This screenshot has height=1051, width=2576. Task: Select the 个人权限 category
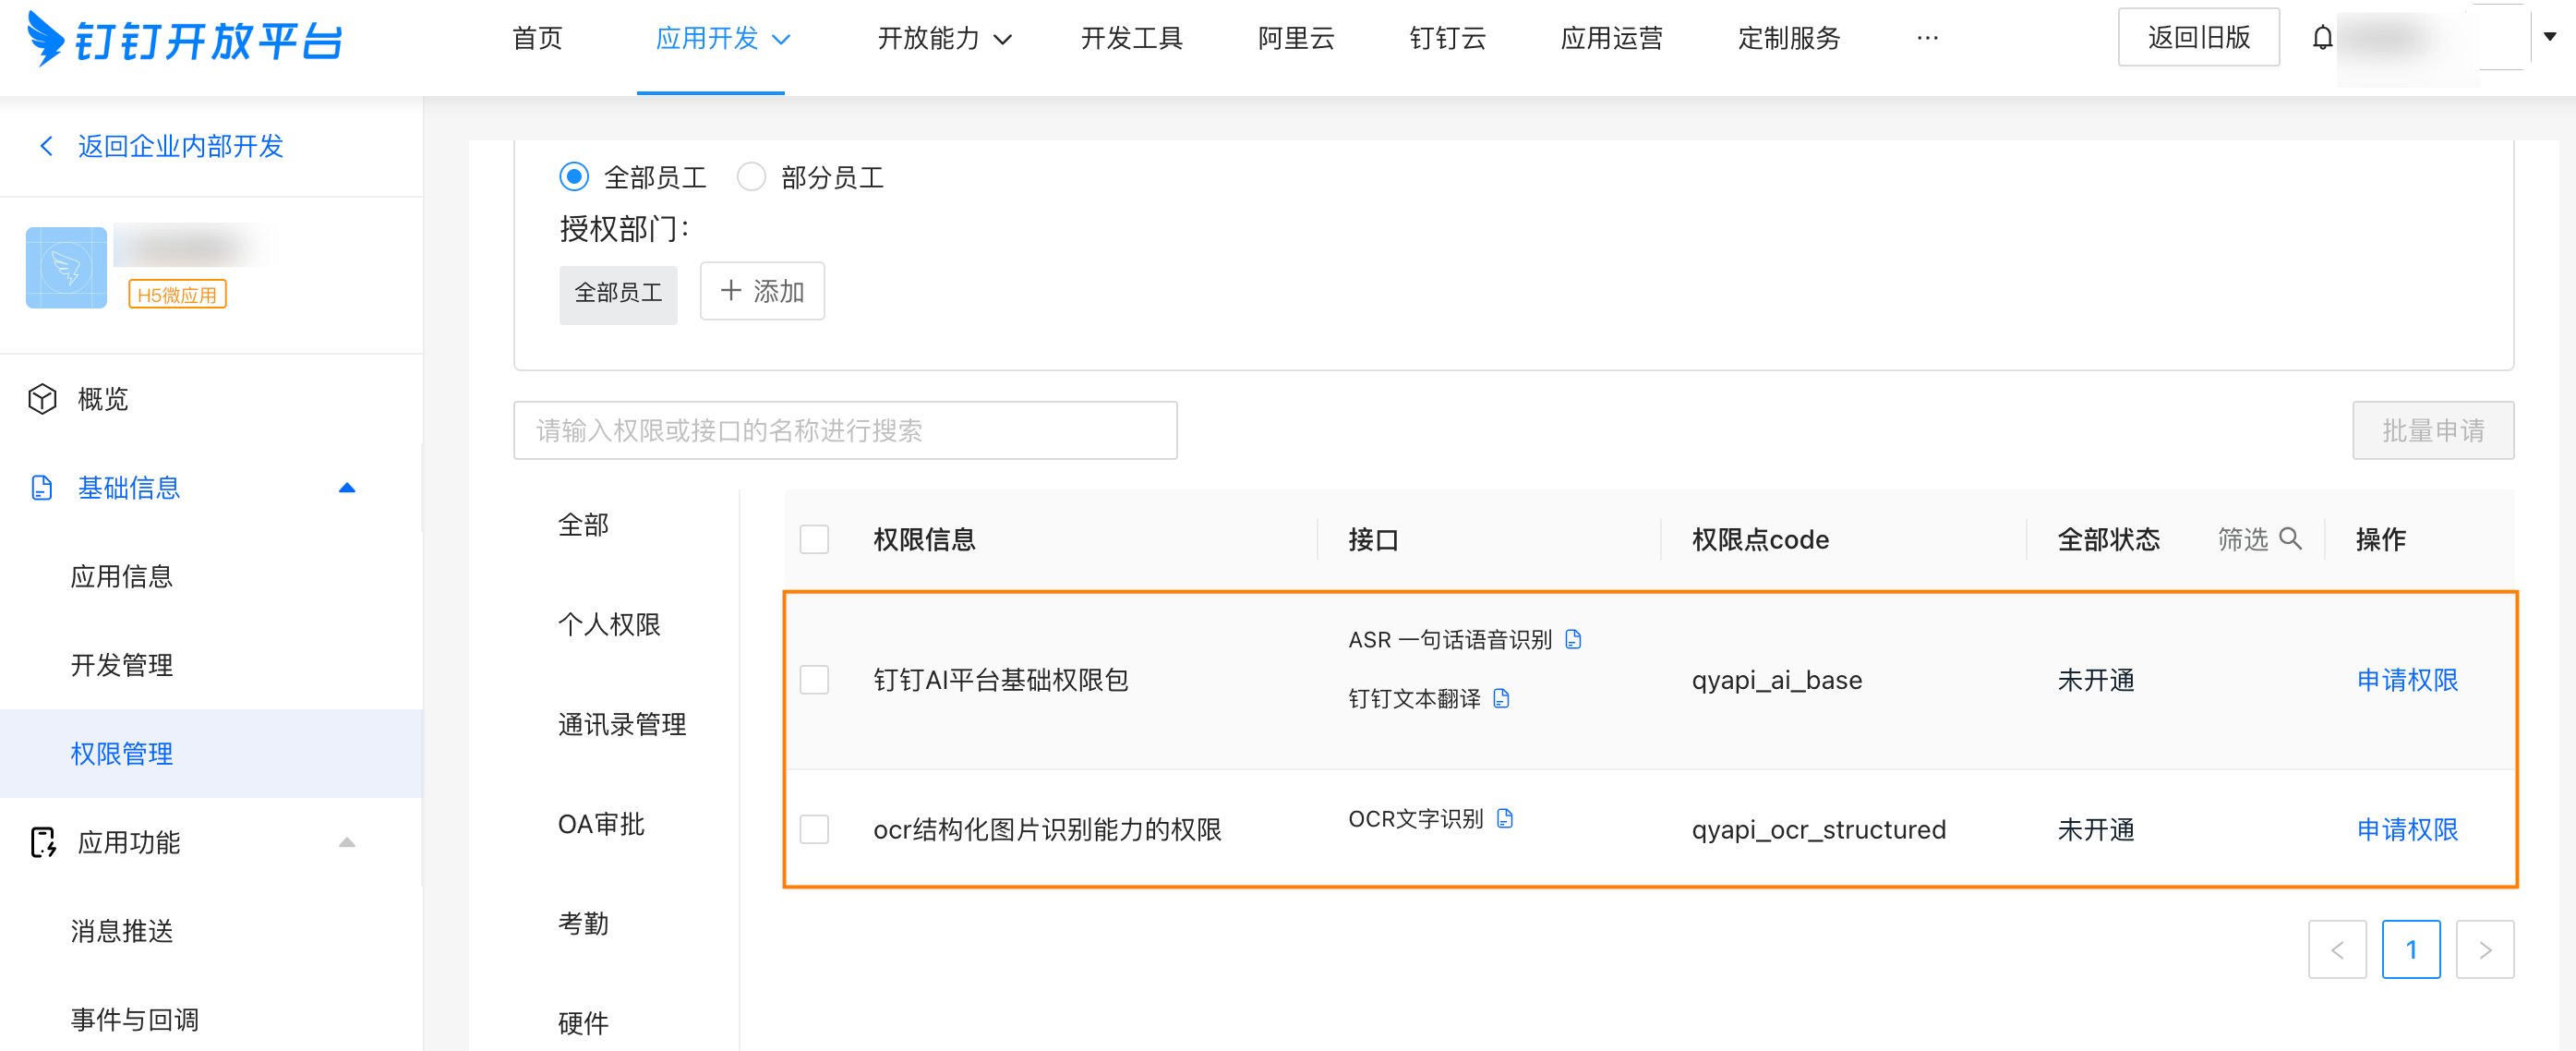609,624
